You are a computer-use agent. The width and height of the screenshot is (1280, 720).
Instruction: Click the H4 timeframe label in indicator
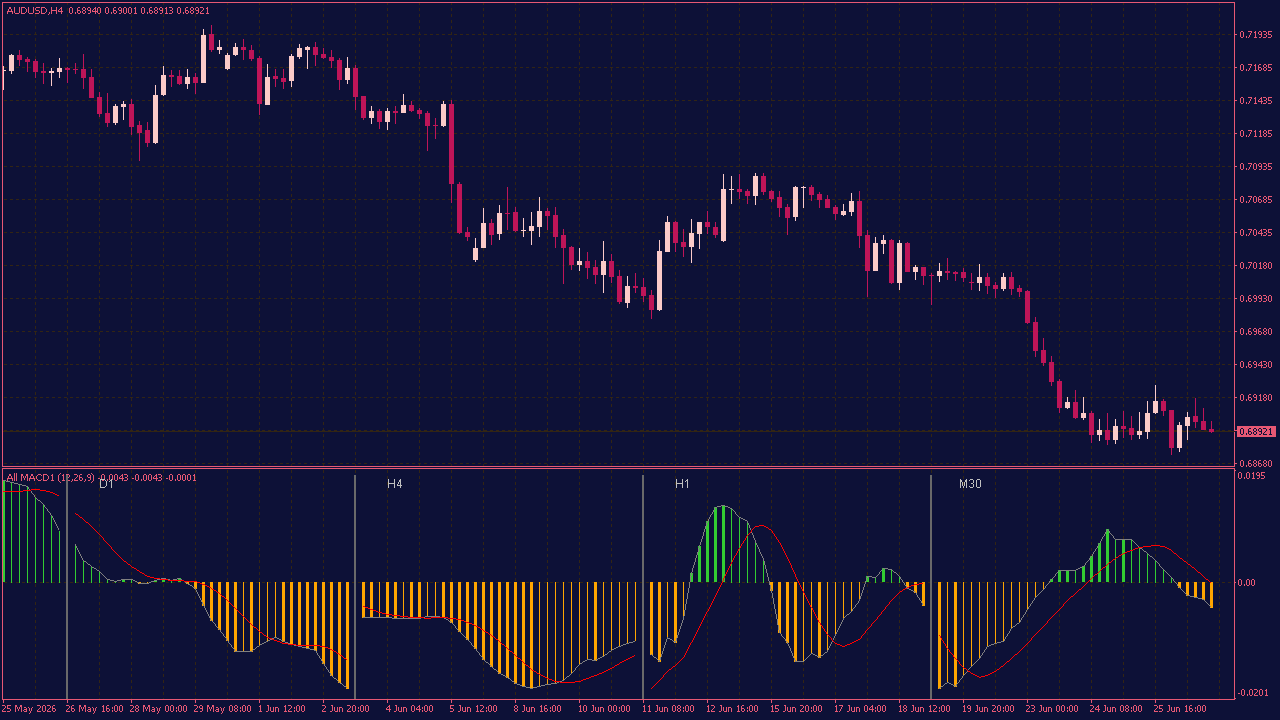tap(395, 484)
